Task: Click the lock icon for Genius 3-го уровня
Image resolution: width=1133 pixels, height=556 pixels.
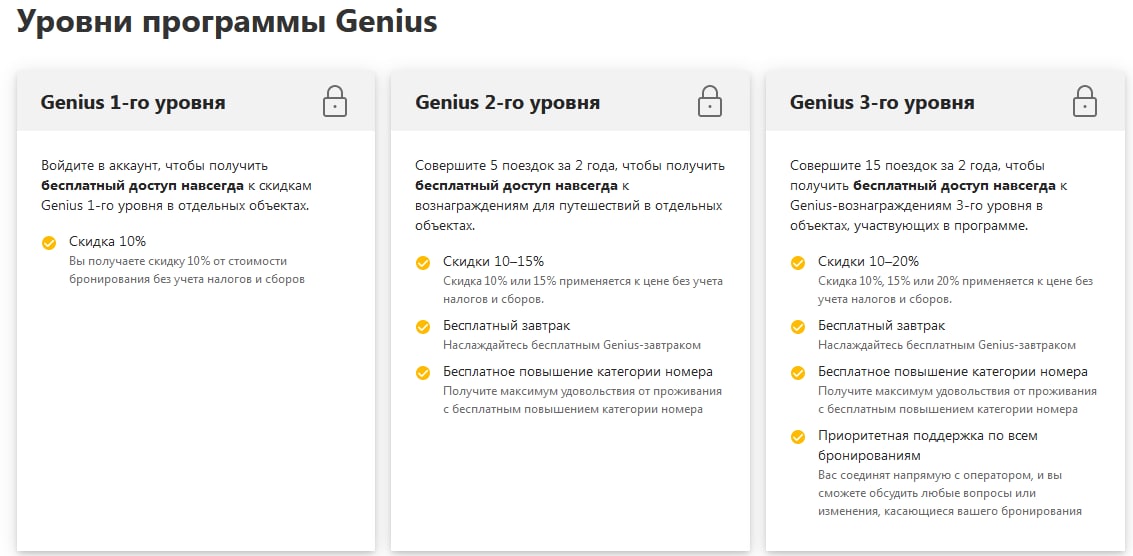Action: coord(1084,101)
